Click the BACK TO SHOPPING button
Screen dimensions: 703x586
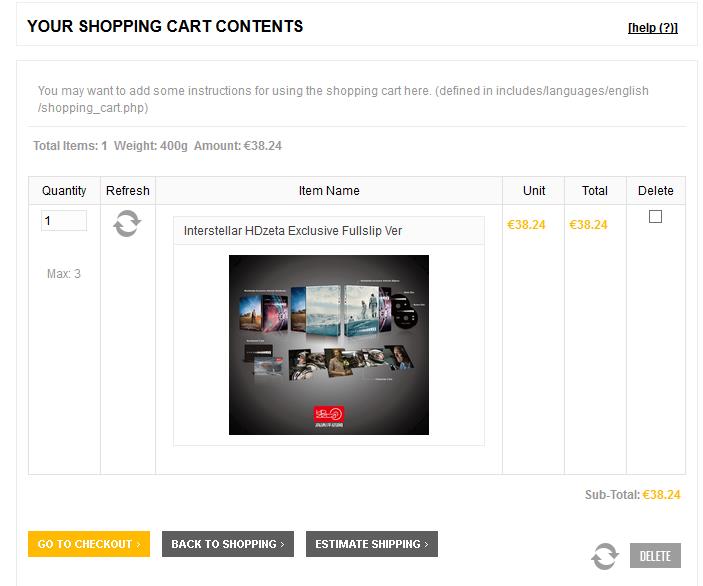(x=228, y=544)
